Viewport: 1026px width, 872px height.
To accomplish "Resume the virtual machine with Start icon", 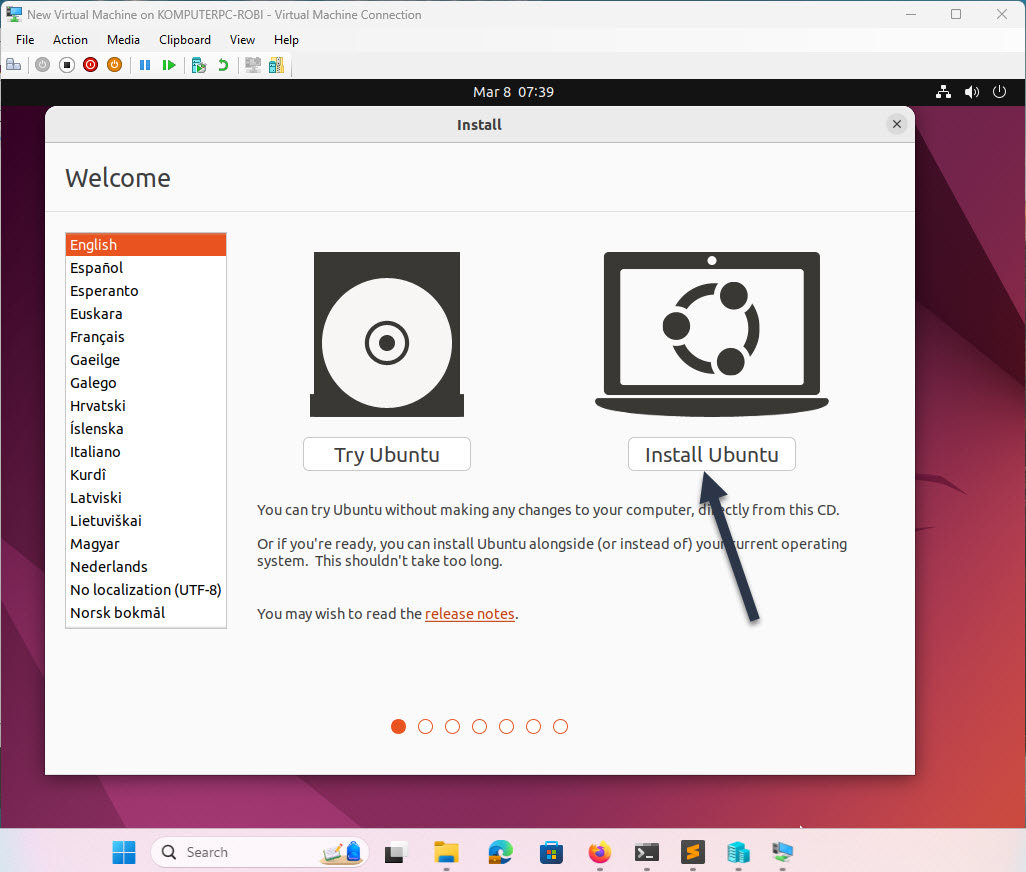I will (x=170, y=64).
